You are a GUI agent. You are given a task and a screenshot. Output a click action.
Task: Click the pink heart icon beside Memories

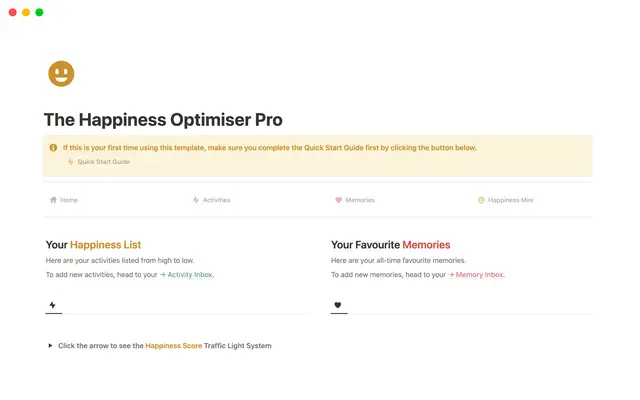pyautogui.click(x=338, y=200)
